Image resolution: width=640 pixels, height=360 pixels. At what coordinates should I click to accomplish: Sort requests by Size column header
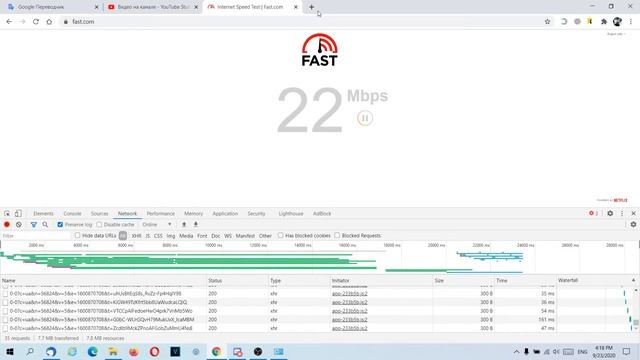click(x=463, y=280)
